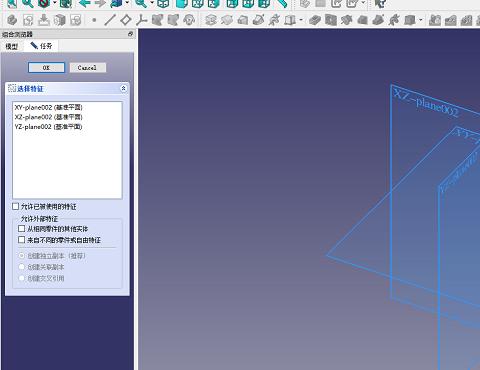Create local coordinate system icon
Image resolution: width=480 pixels, height=370 pixels.
point(142,20)
